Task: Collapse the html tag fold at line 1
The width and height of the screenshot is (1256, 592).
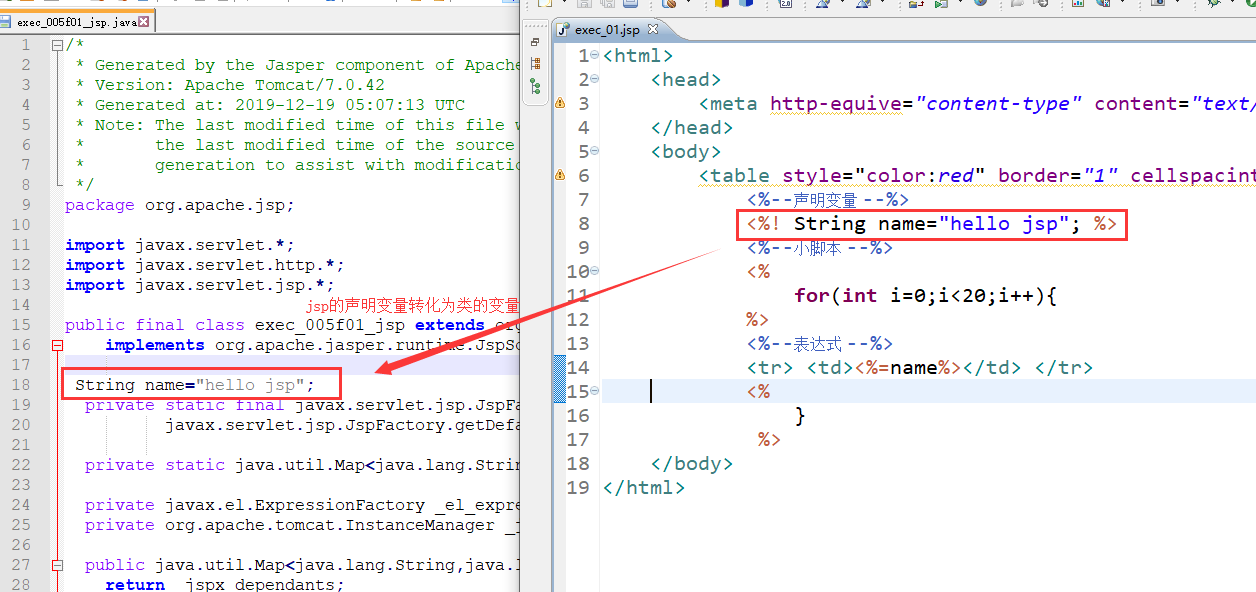Action: [x=596, y=56]
